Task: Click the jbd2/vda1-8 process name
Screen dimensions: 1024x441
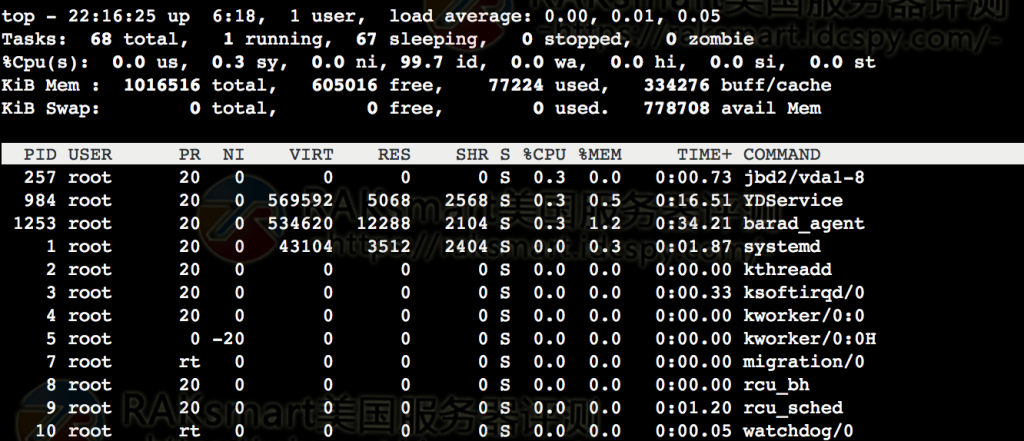Action: click(804, 178)
